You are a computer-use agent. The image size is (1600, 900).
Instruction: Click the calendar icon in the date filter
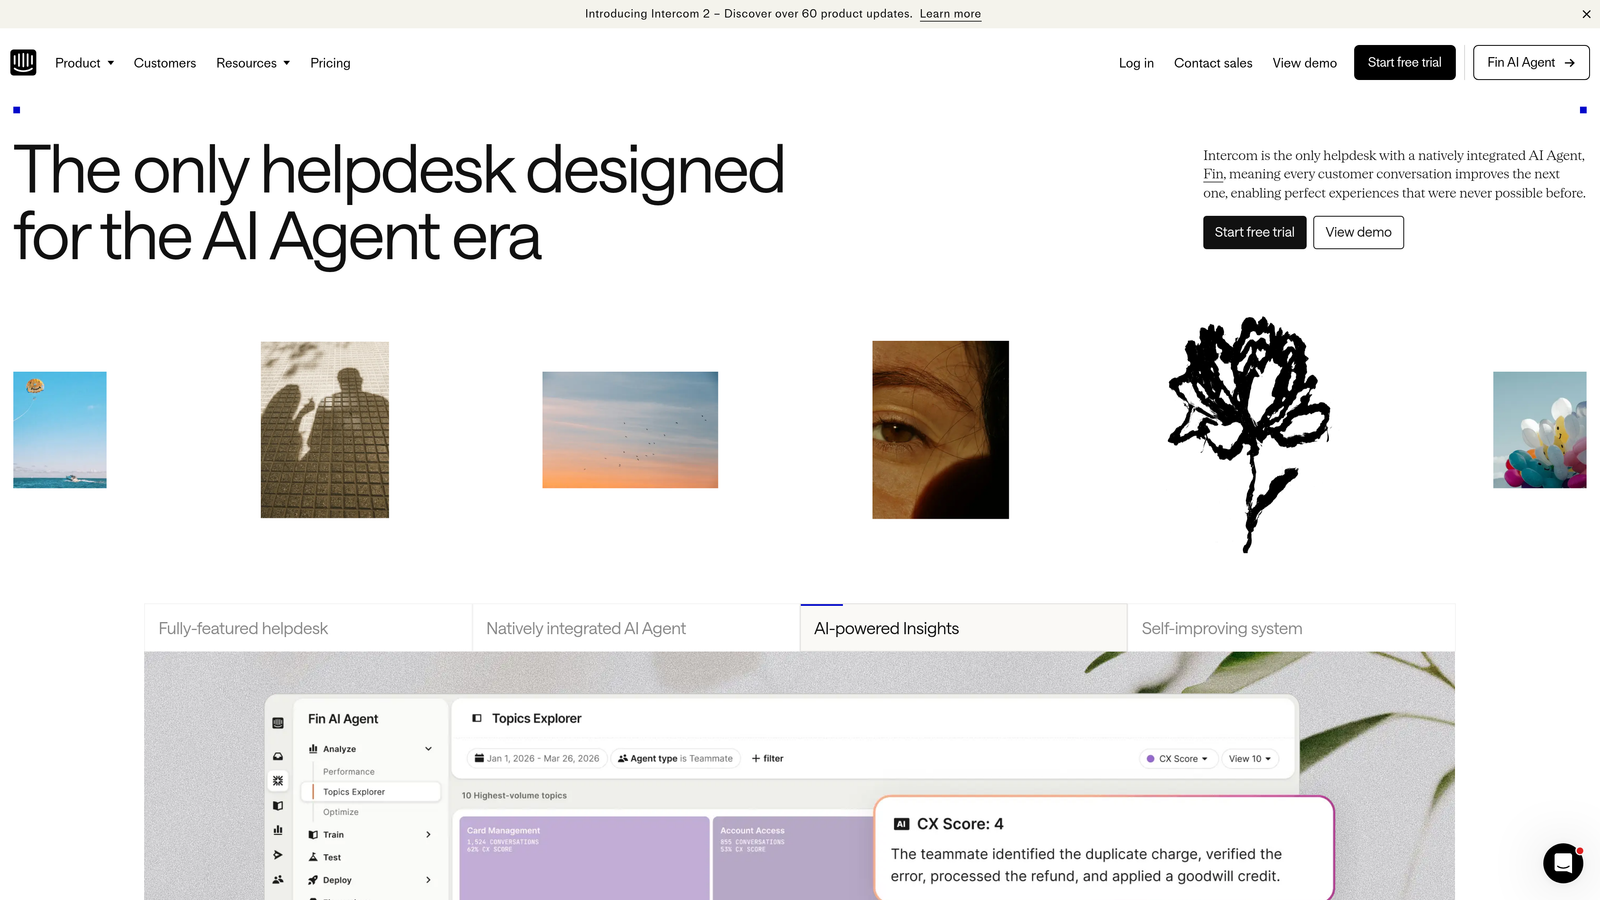(479, 758)
